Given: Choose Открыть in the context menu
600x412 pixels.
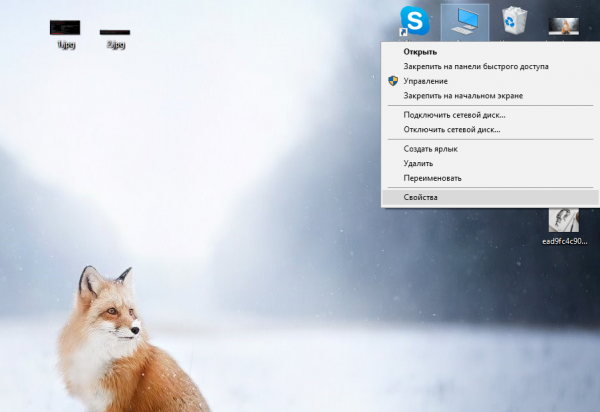Looking at the screenshot, I should (x=419, y=51).
